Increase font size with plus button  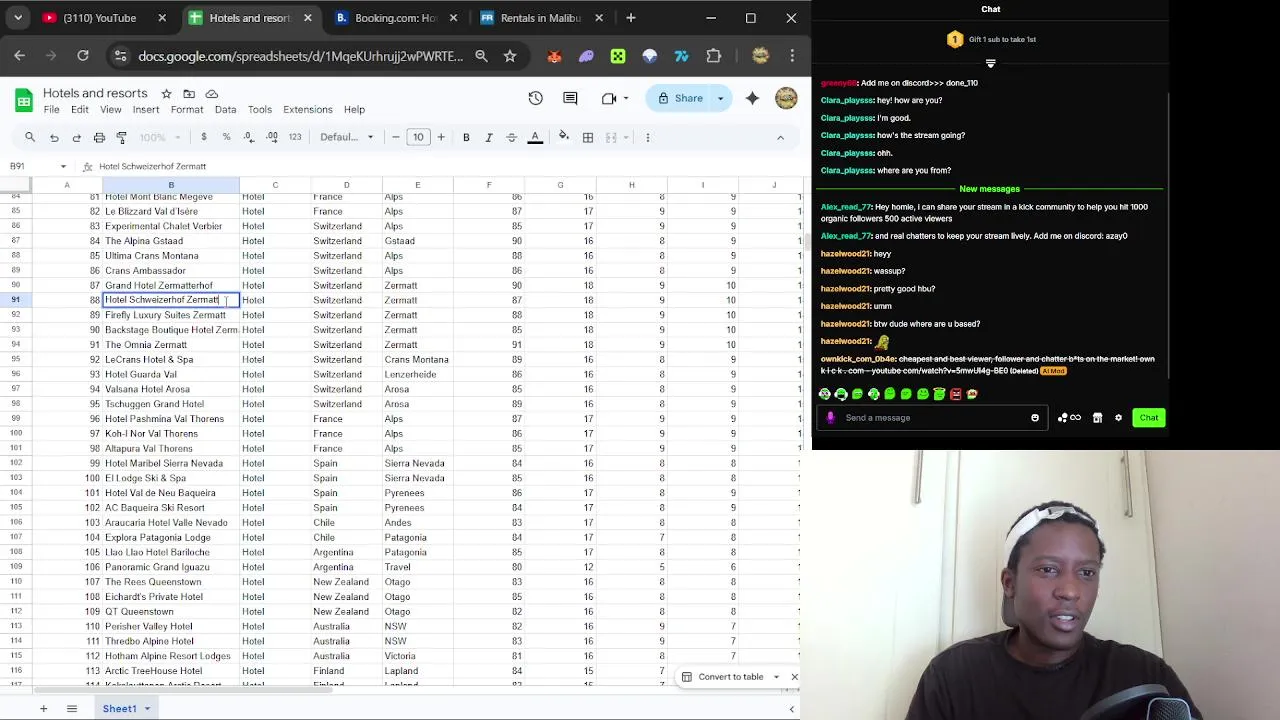(440, 137)
